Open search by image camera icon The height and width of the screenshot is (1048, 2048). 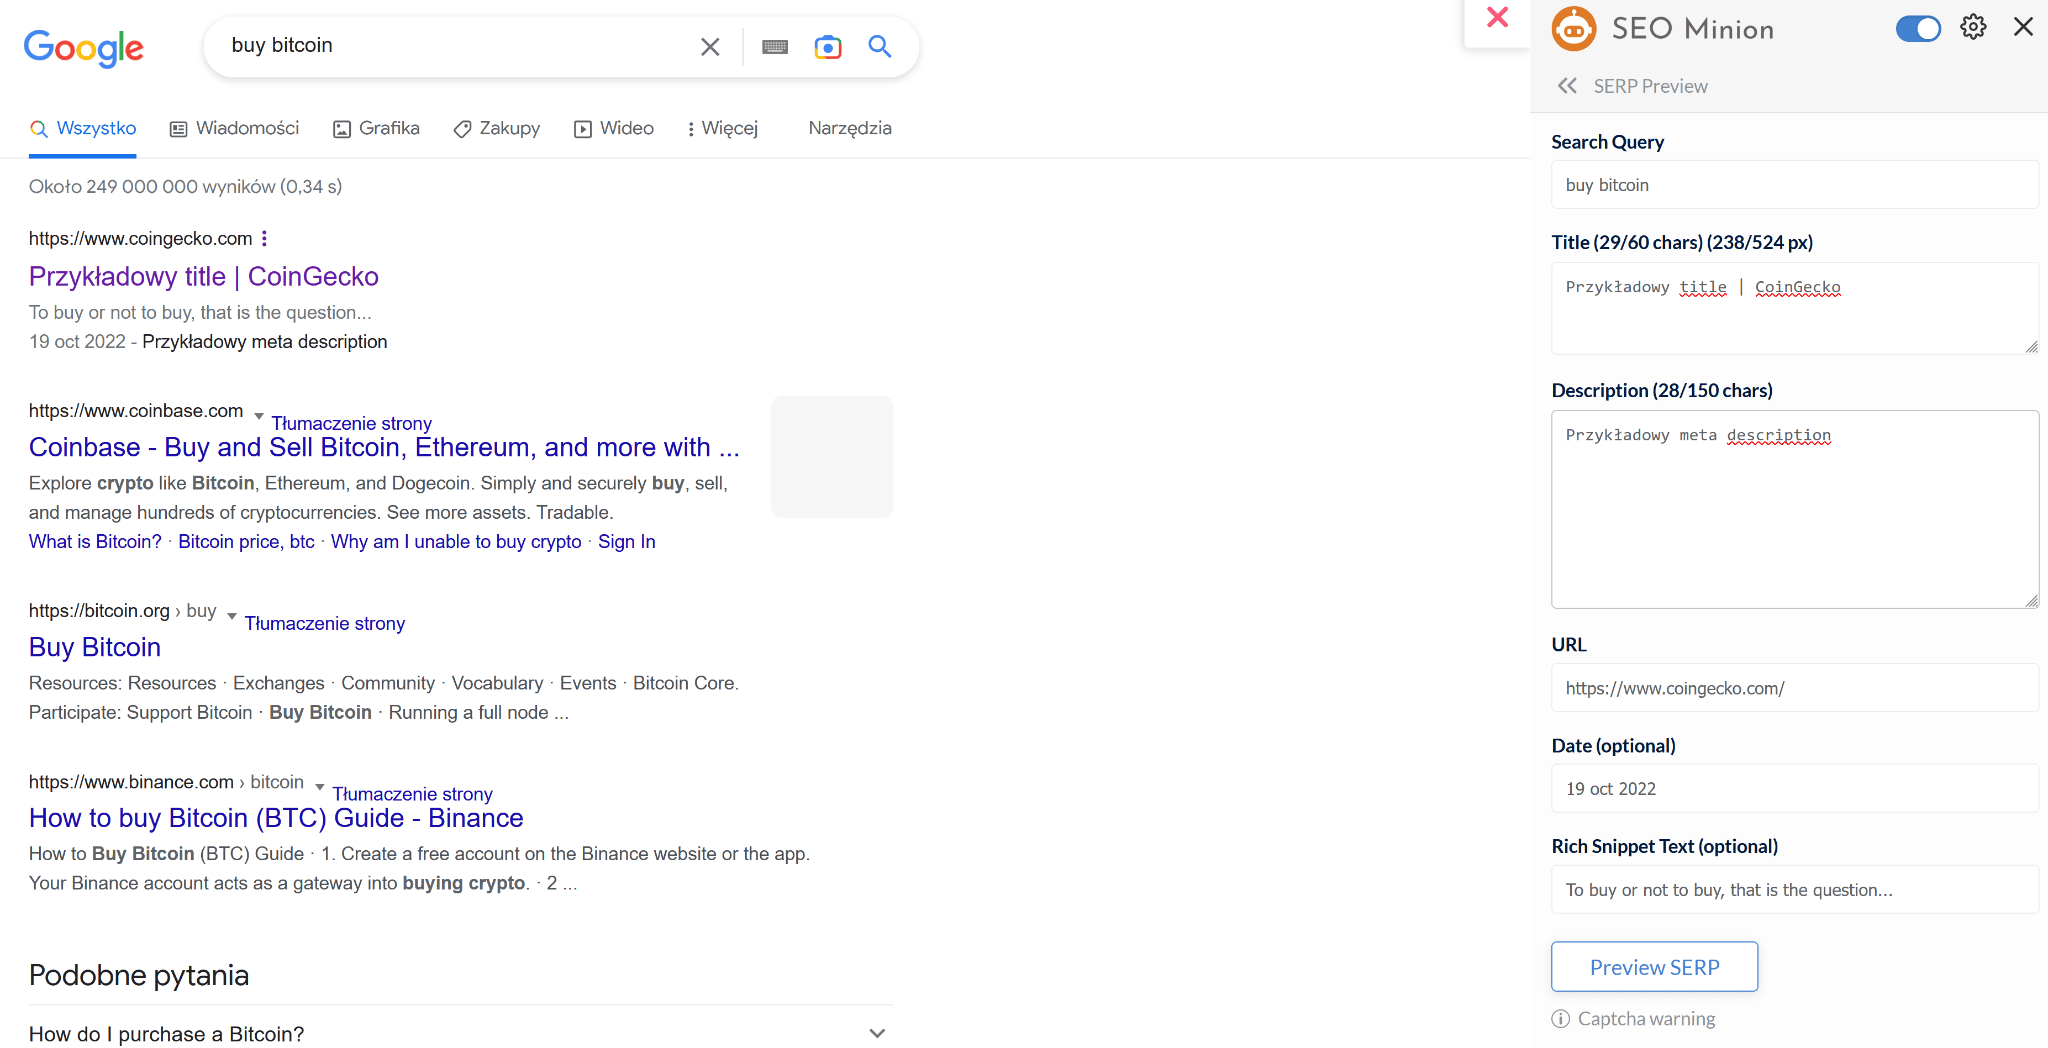click(828, 46)
